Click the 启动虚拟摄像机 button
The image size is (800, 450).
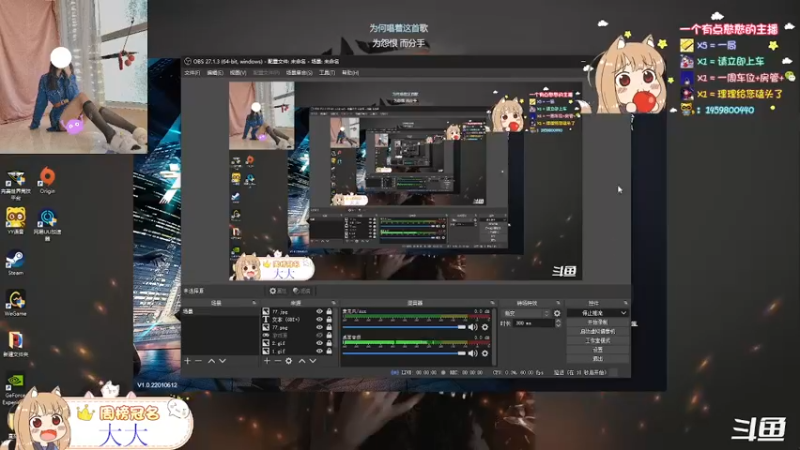[x=597, y=331]
